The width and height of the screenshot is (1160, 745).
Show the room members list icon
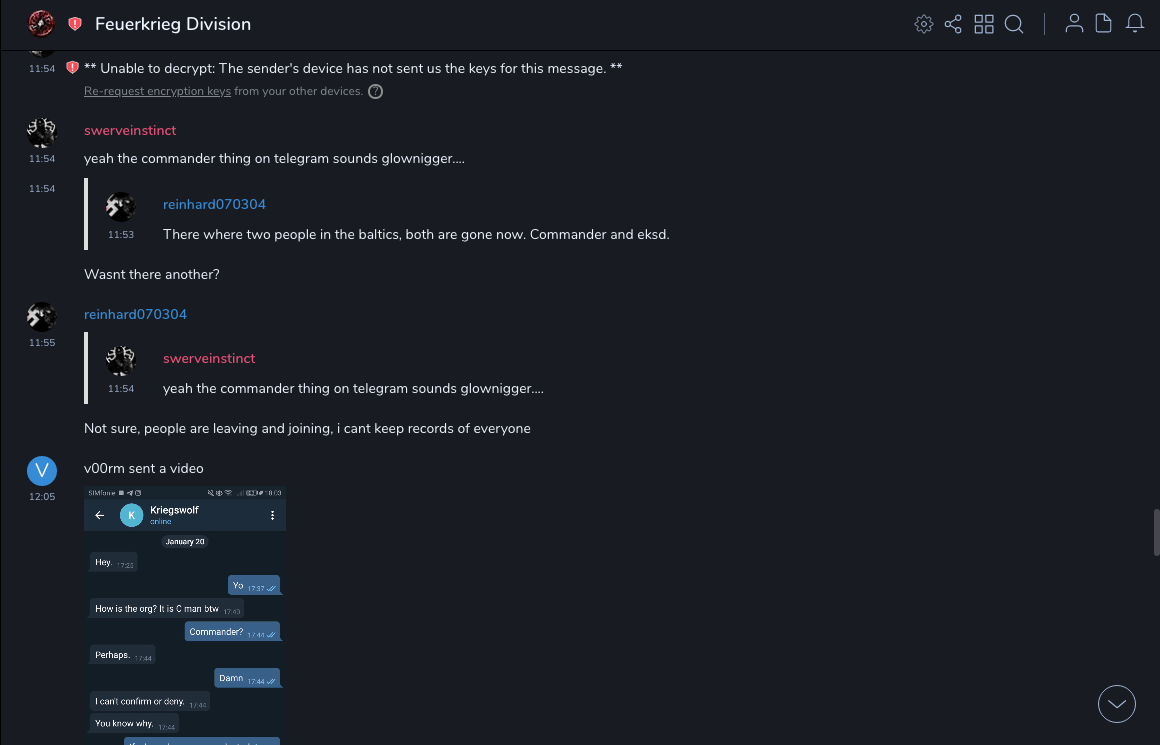point(1074,24)
